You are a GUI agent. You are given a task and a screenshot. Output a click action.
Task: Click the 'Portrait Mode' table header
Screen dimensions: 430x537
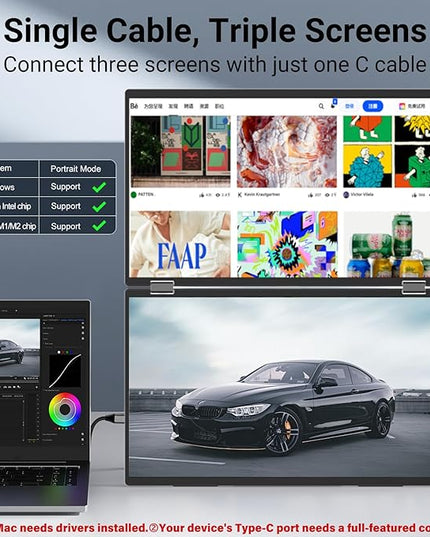point(76,169)
